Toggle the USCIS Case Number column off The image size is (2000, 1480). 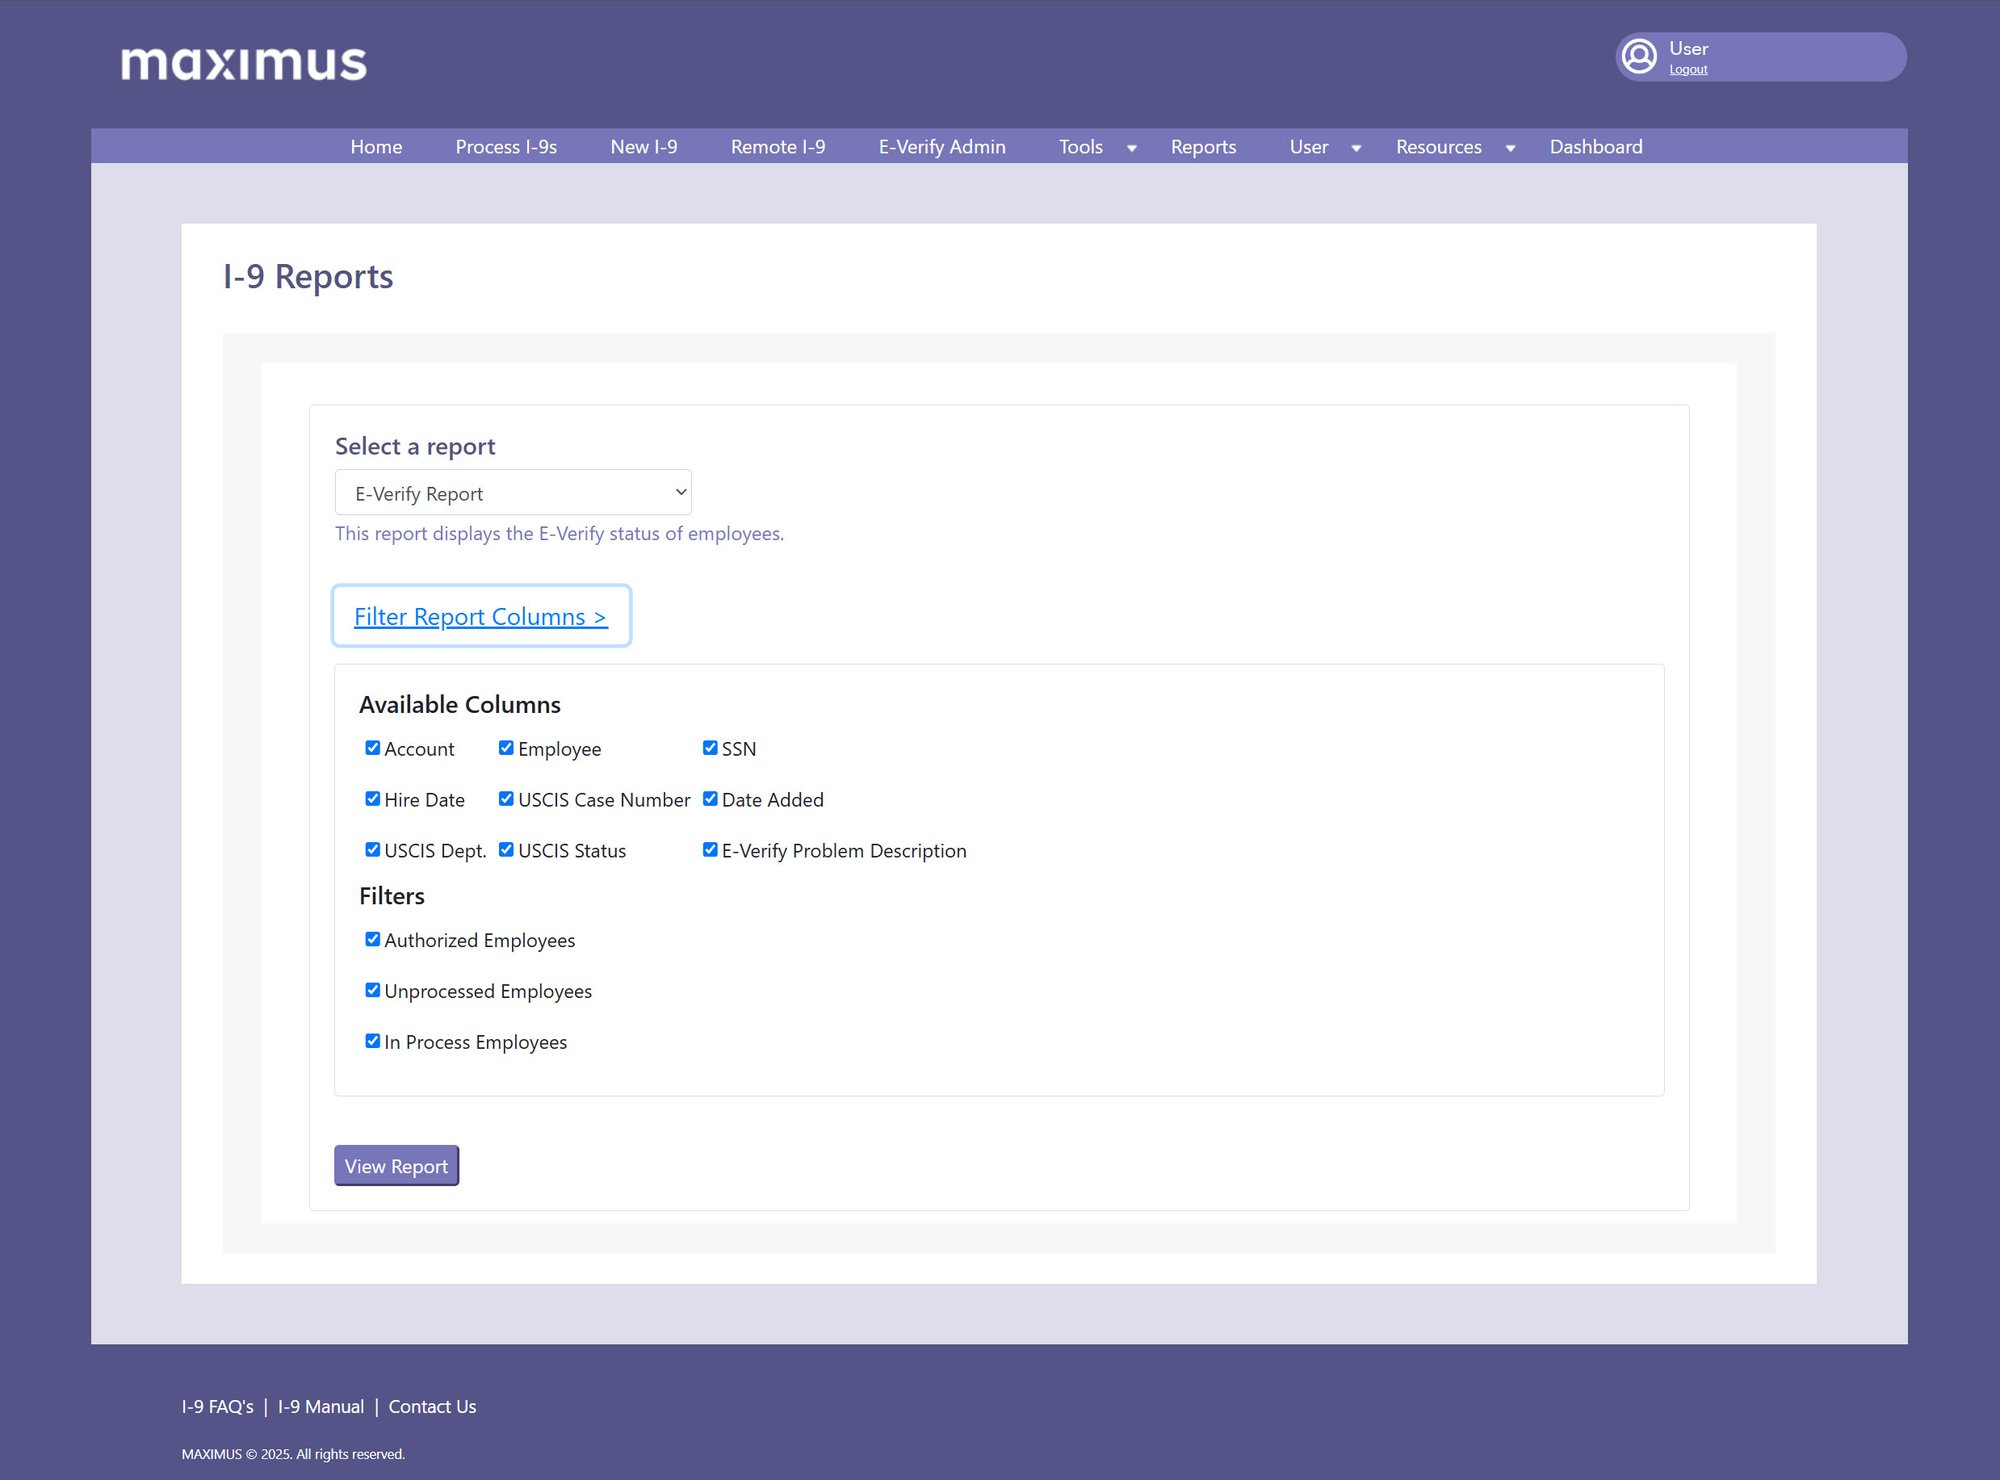pyautogui.click(x=506, y=798)
